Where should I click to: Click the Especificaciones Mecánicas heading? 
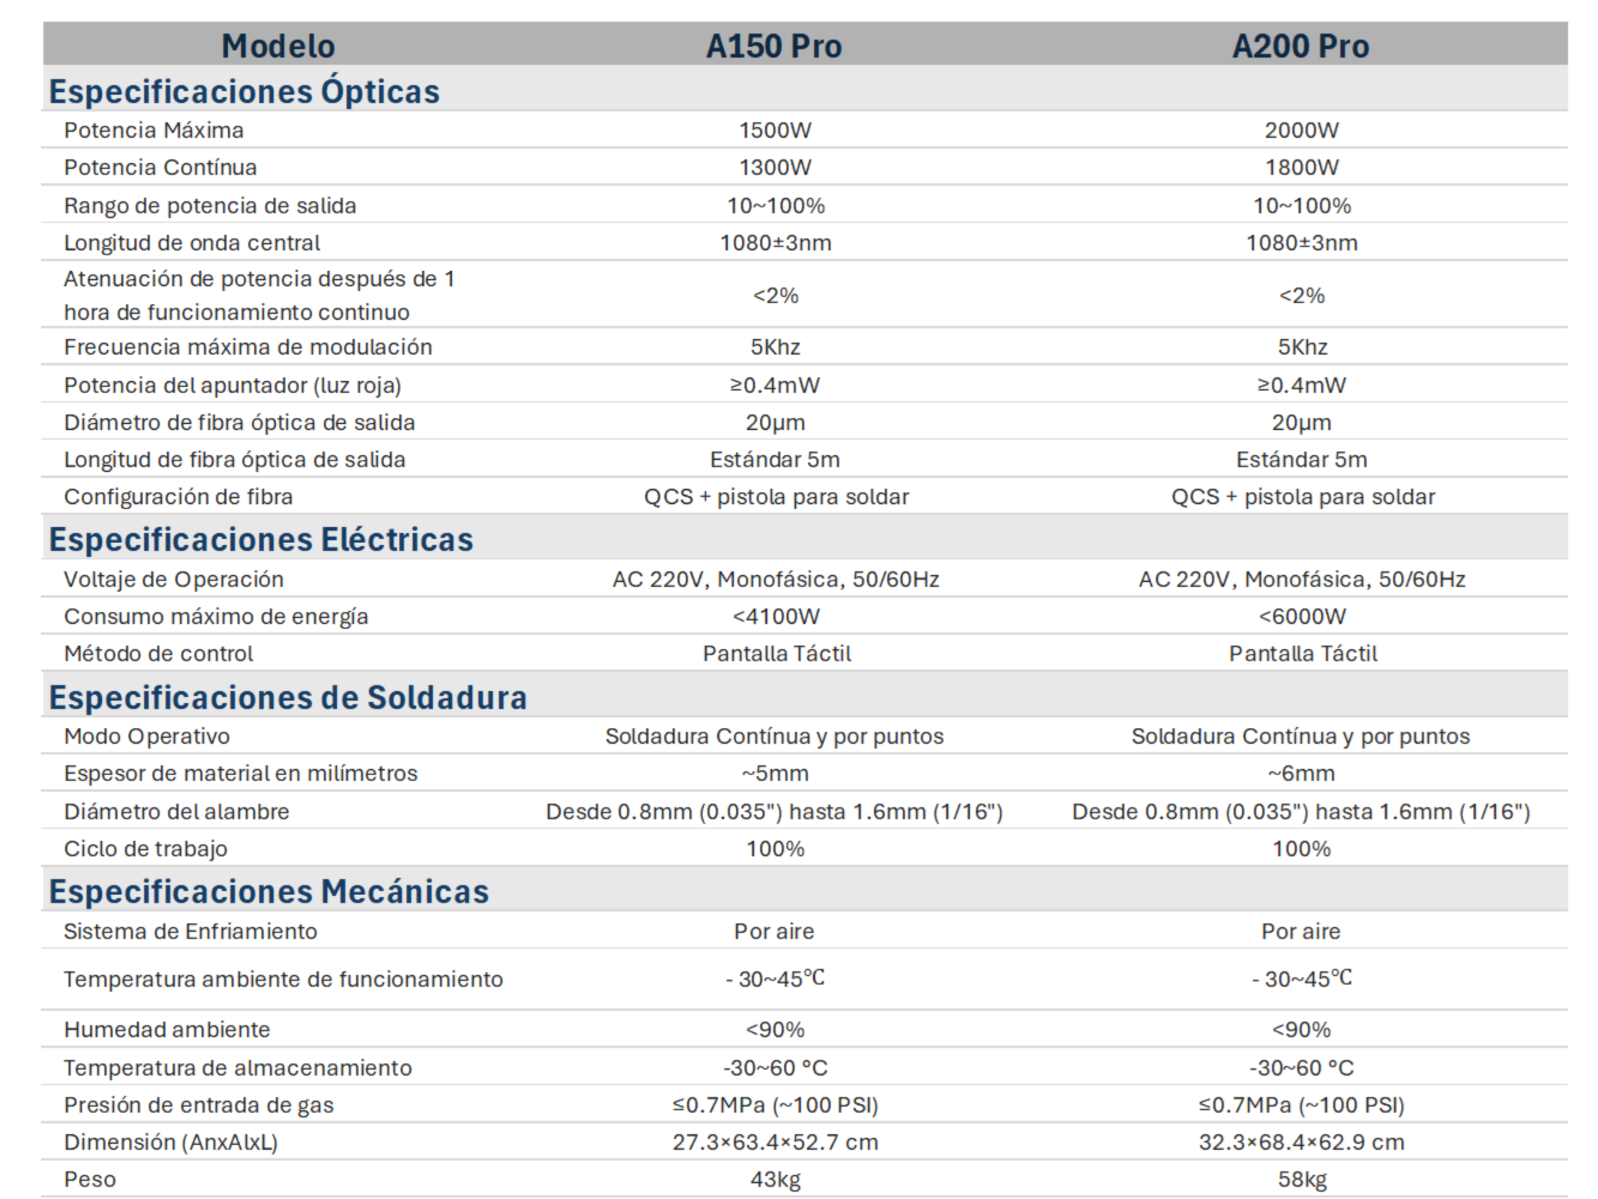pos(269,891)
